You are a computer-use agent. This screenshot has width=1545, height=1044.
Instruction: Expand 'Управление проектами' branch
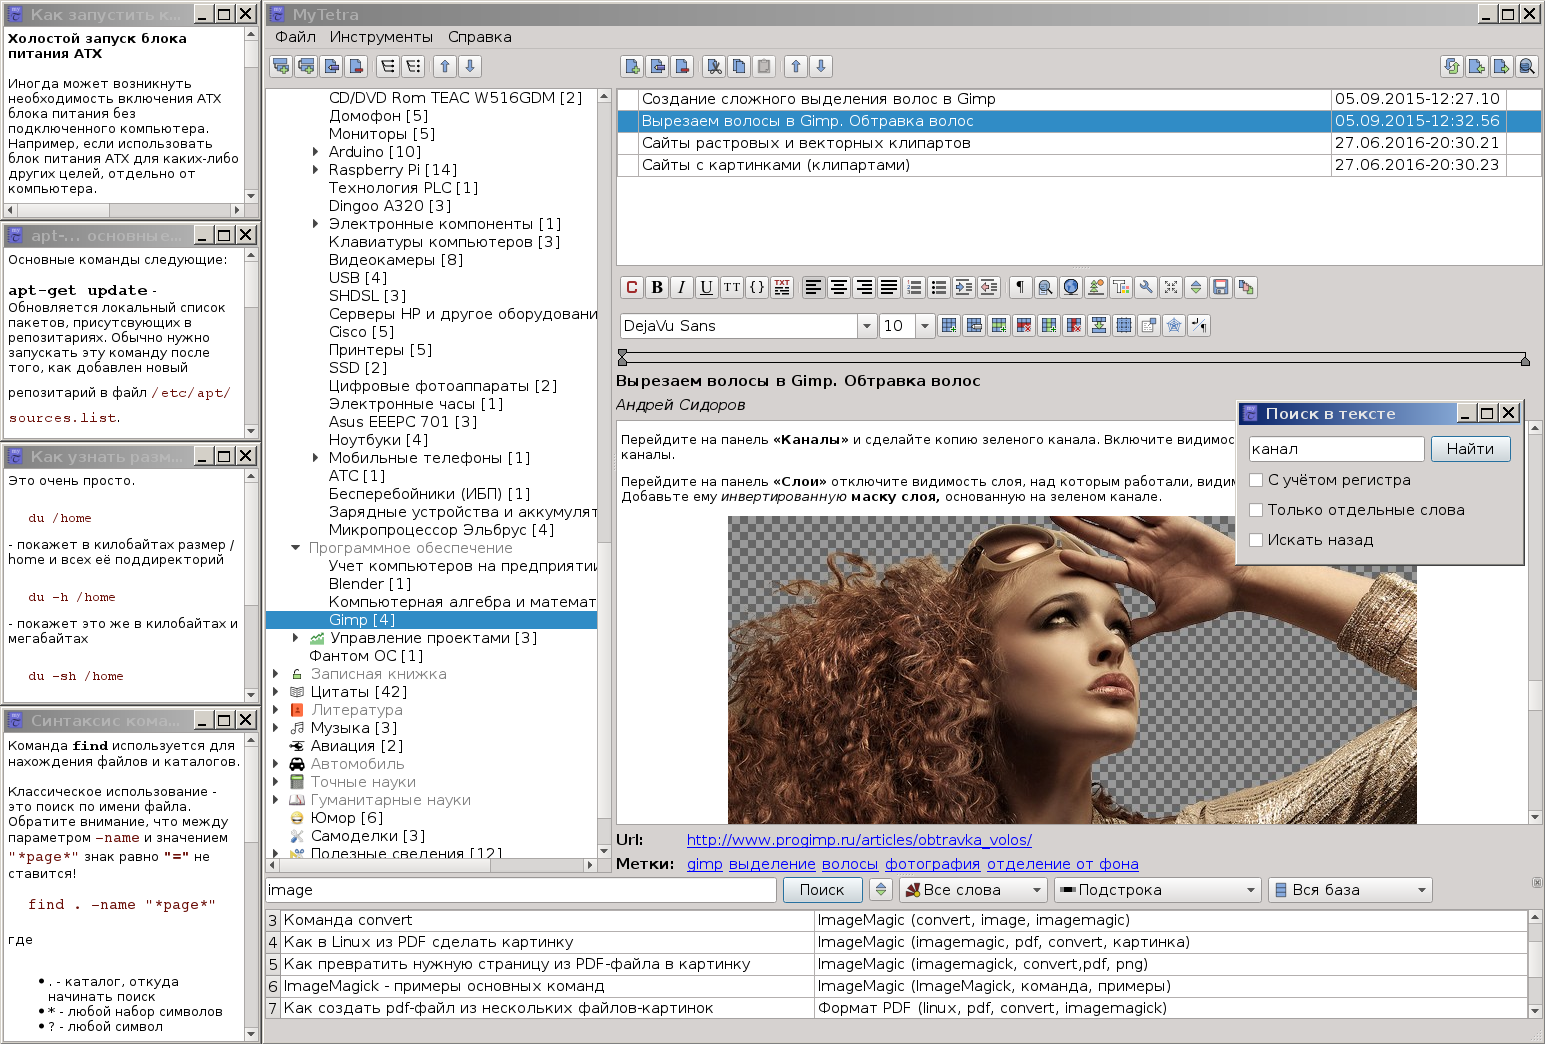click(295, 638)
